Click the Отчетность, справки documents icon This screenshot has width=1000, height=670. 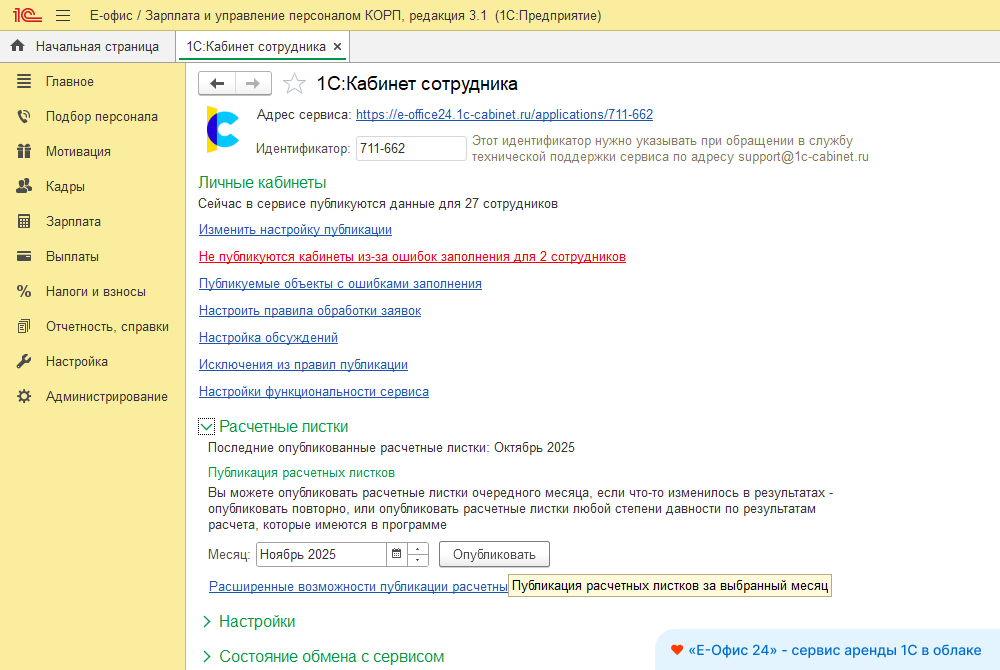coord(24,326)
